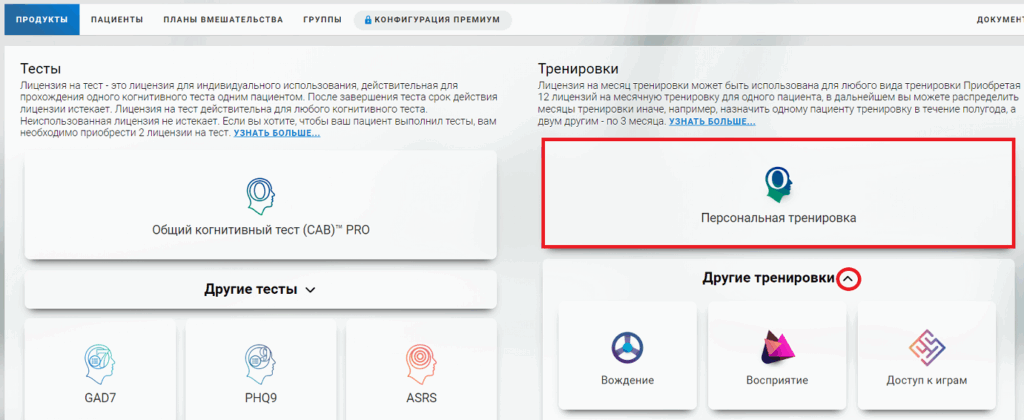Expand the Другие тесты chevron
Screen dimensions: 1024x420
(x=310, y=290)
